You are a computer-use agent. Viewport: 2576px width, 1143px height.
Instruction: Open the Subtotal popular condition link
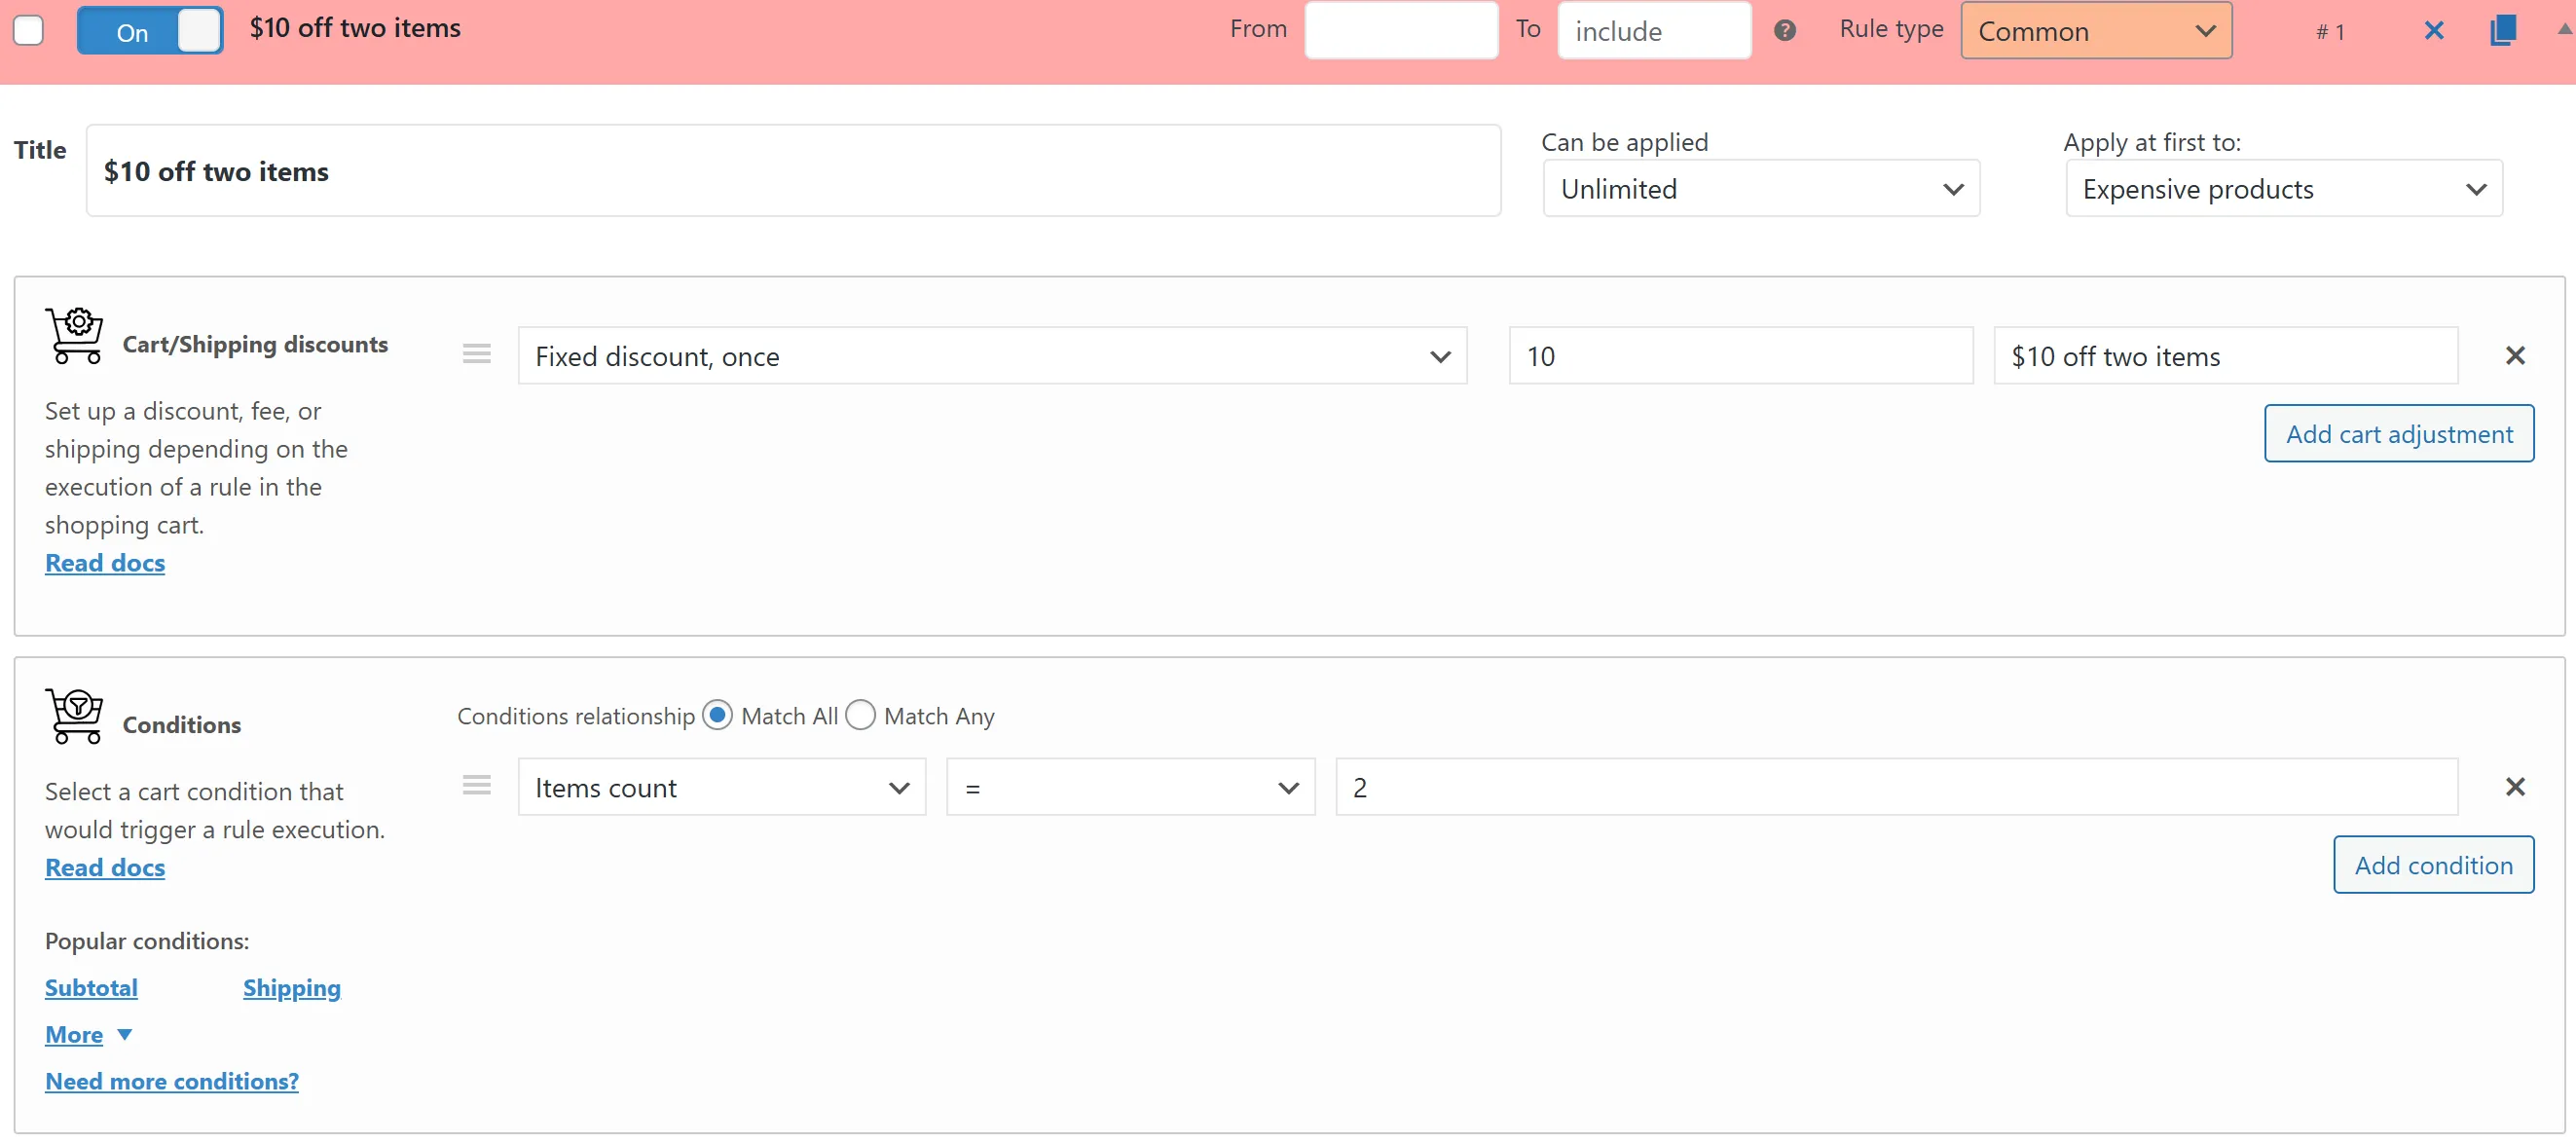91,988
